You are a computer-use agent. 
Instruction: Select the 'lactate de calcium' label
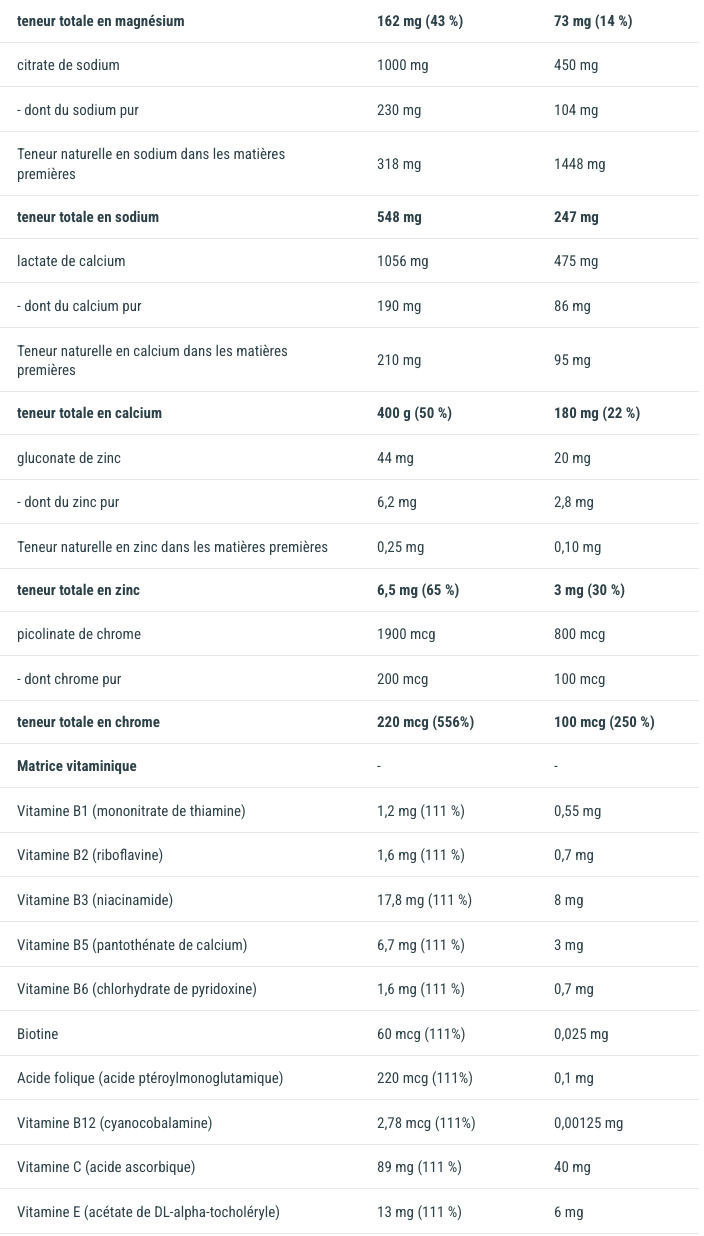71,261
